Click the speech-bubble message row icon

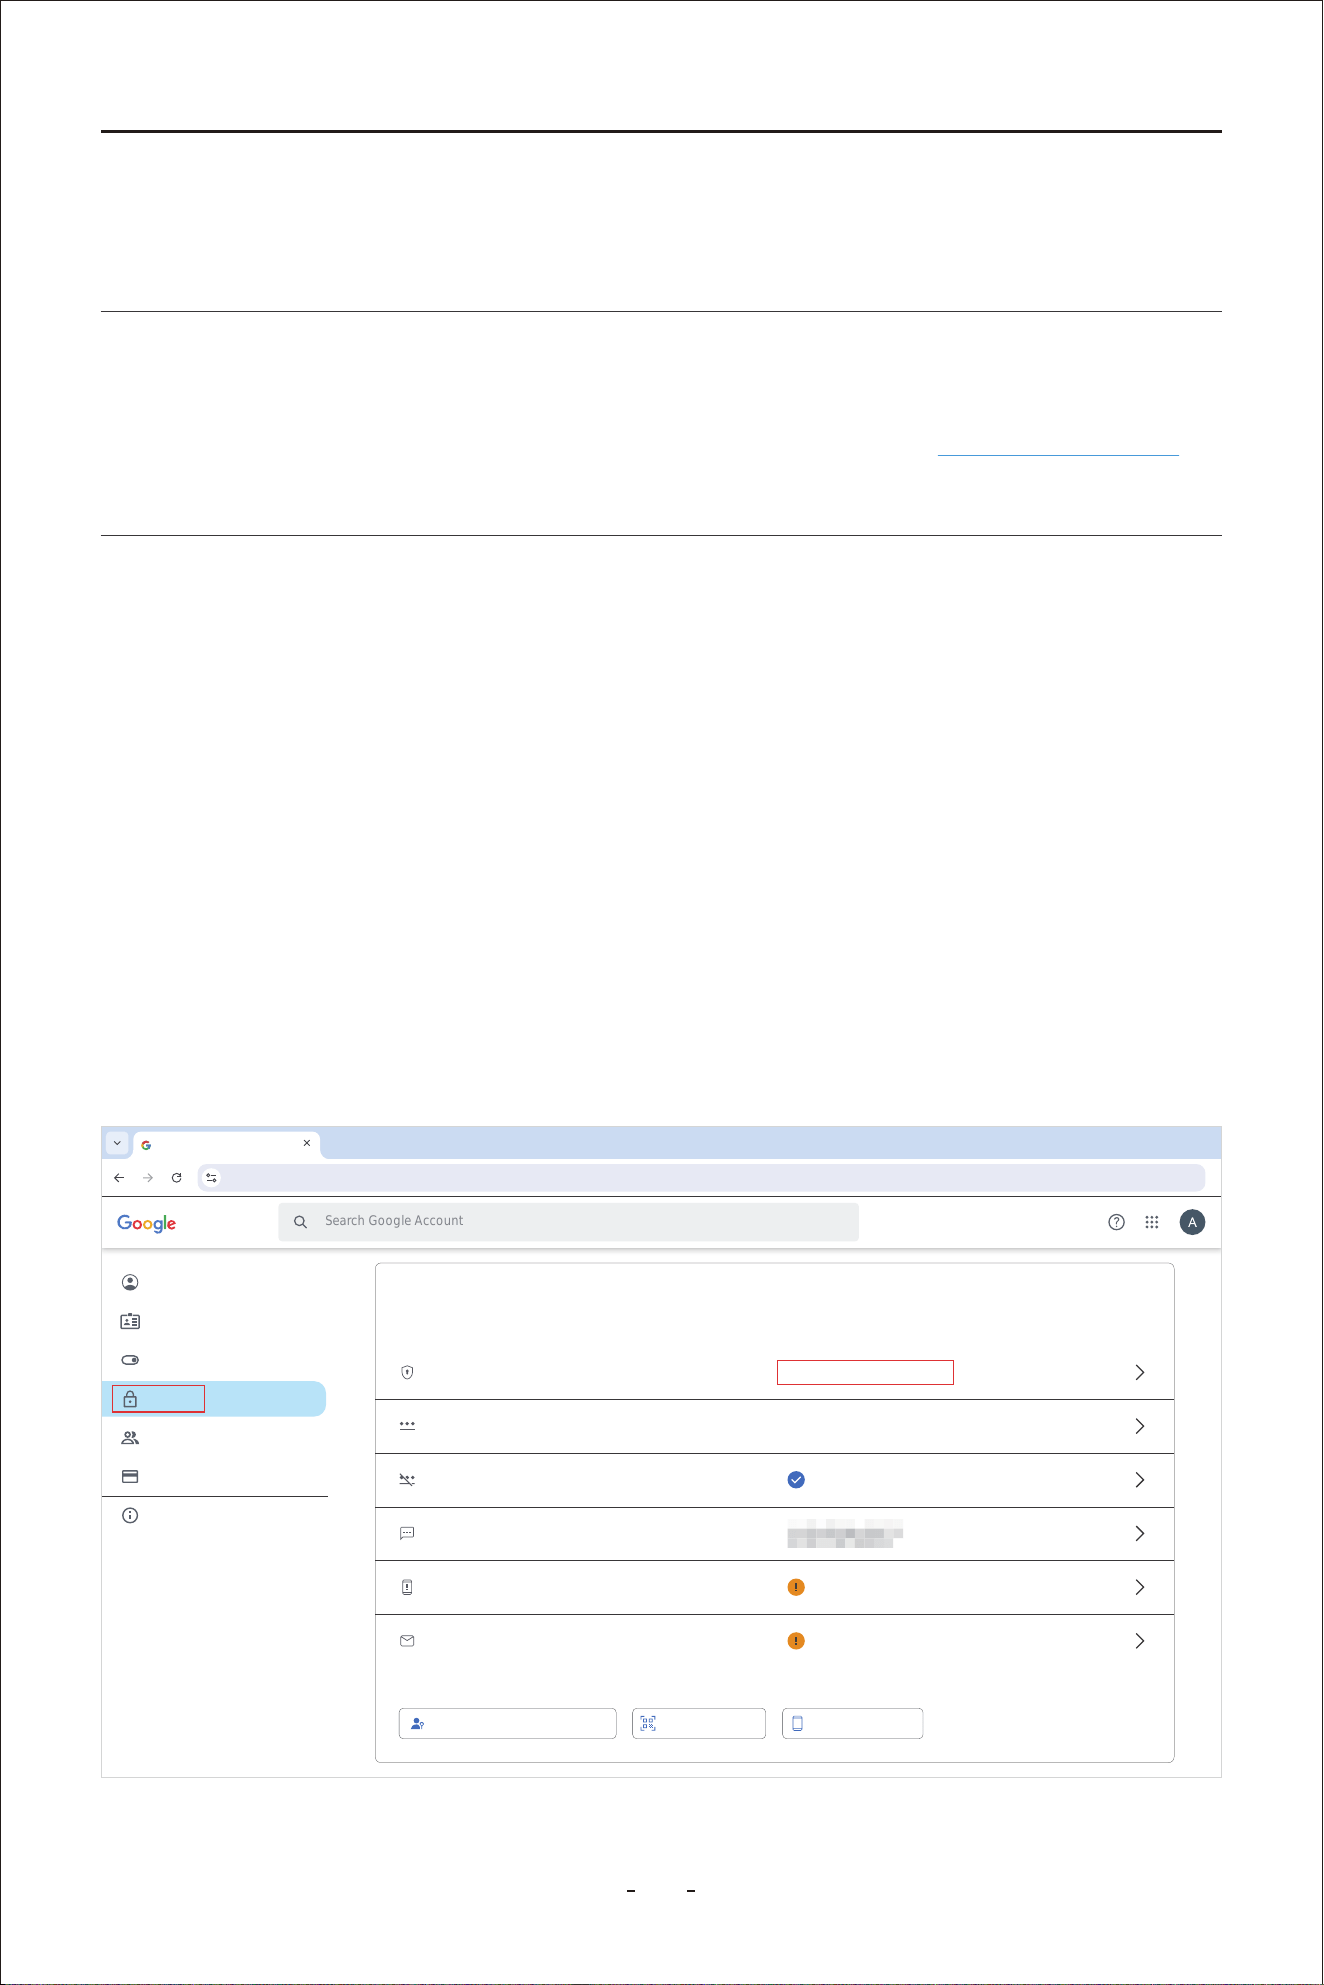click(x=407, y=1533)
